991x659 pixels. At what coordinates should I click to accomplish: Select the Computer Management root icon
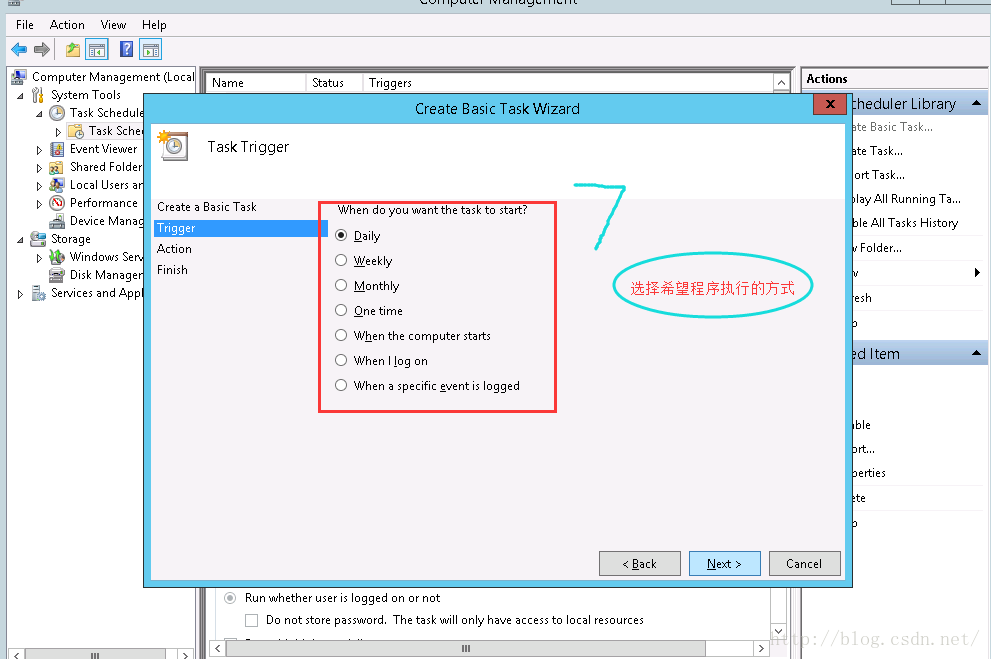coord(19,77)
